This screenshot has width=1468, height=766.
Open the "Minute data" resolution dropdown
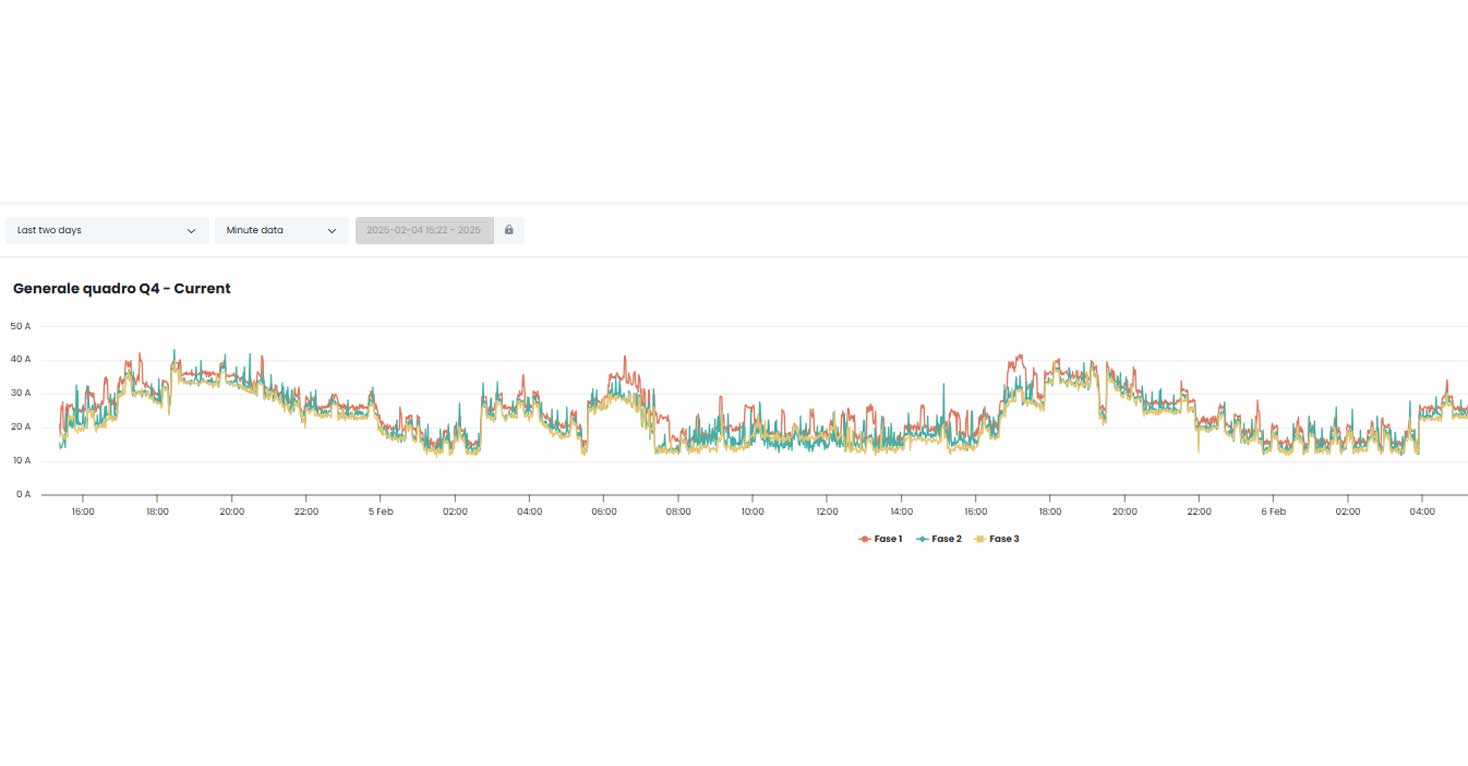280,230
